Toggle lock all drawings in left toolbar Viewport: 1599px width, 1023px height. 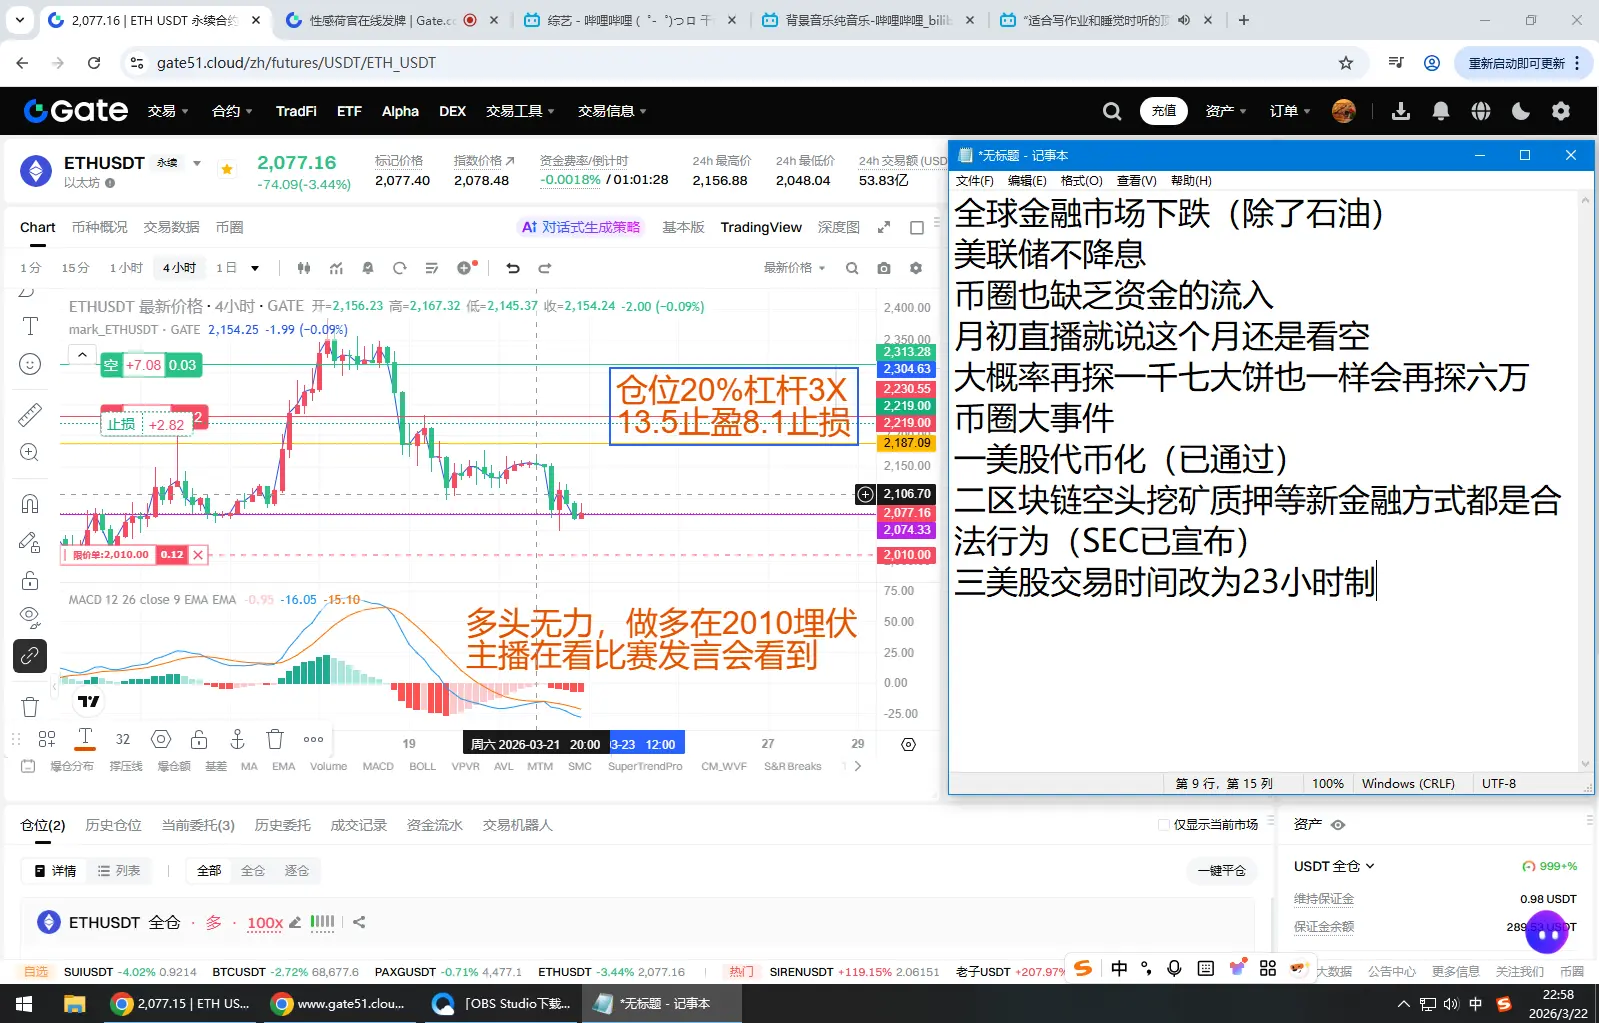point(30,580)
